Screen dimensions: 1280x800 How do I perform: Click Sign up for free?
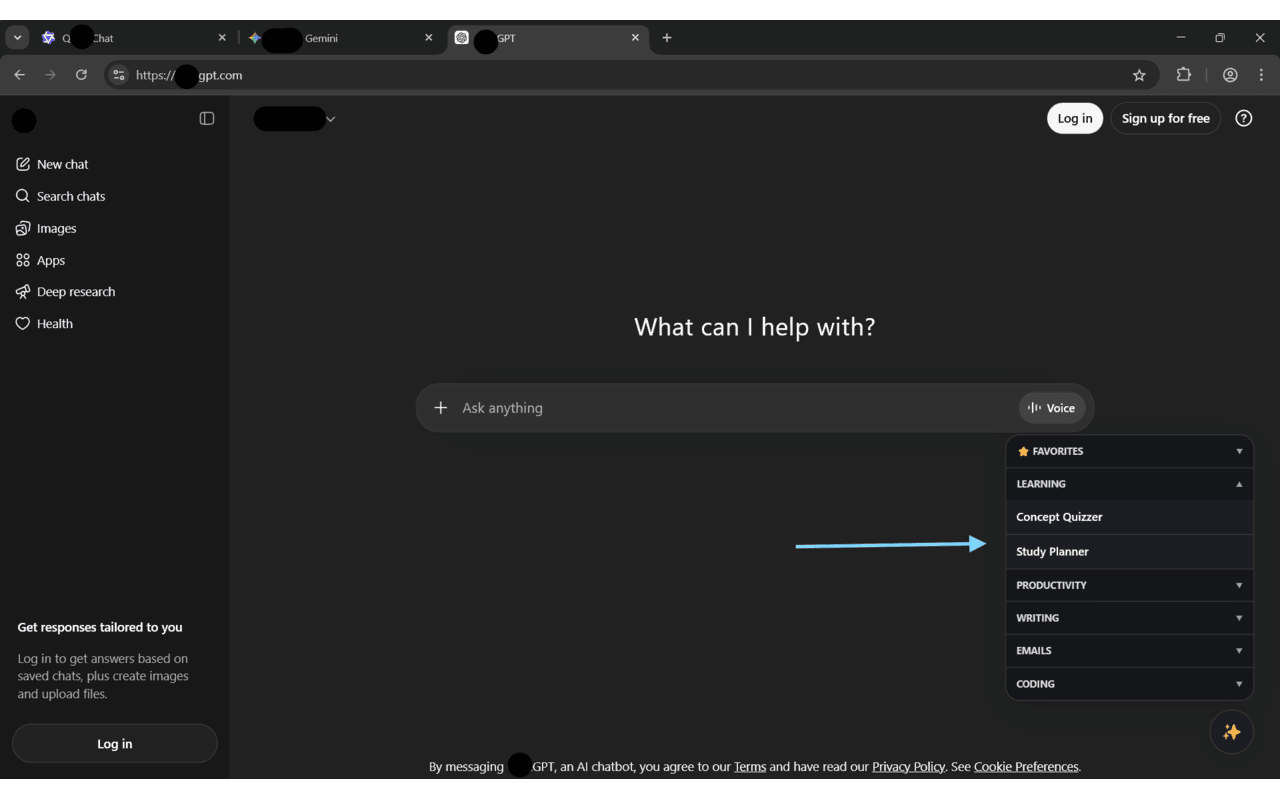pyautogui.click(x=1165, y=118)
